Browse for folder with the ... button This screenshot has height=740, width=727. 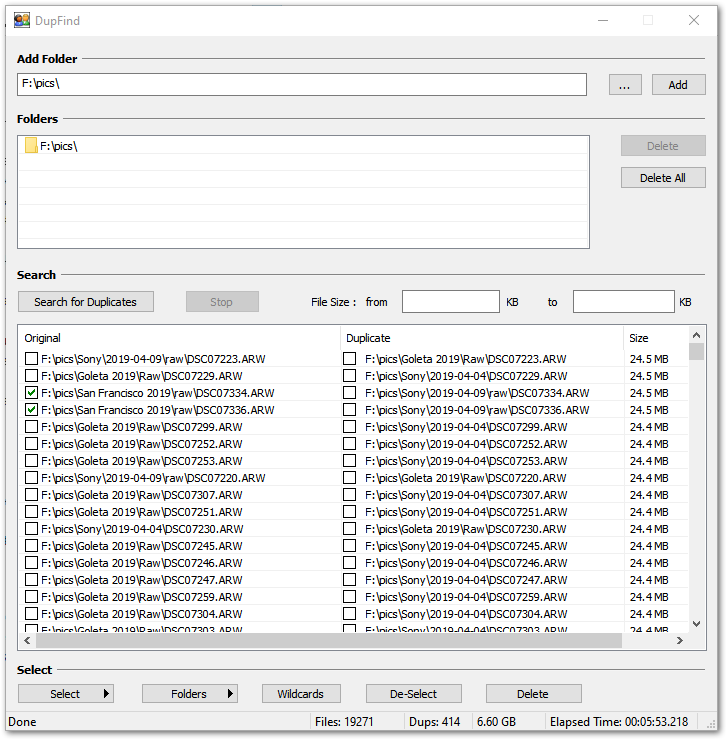click(625, 85)
